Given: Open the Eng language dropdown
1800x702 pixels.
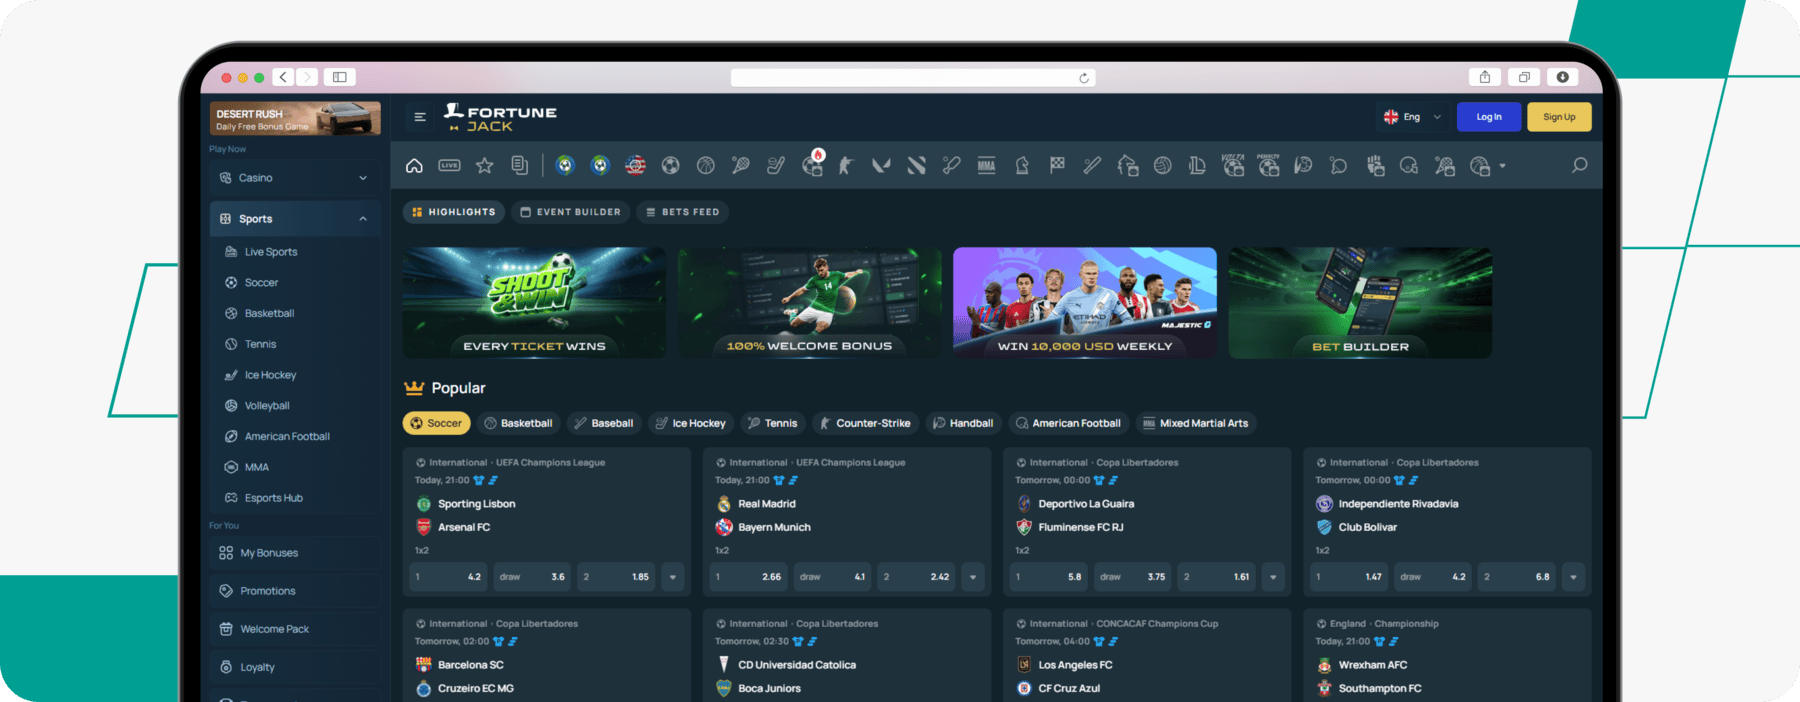Looking at the screenshot, I should (x=1412, y=117).
